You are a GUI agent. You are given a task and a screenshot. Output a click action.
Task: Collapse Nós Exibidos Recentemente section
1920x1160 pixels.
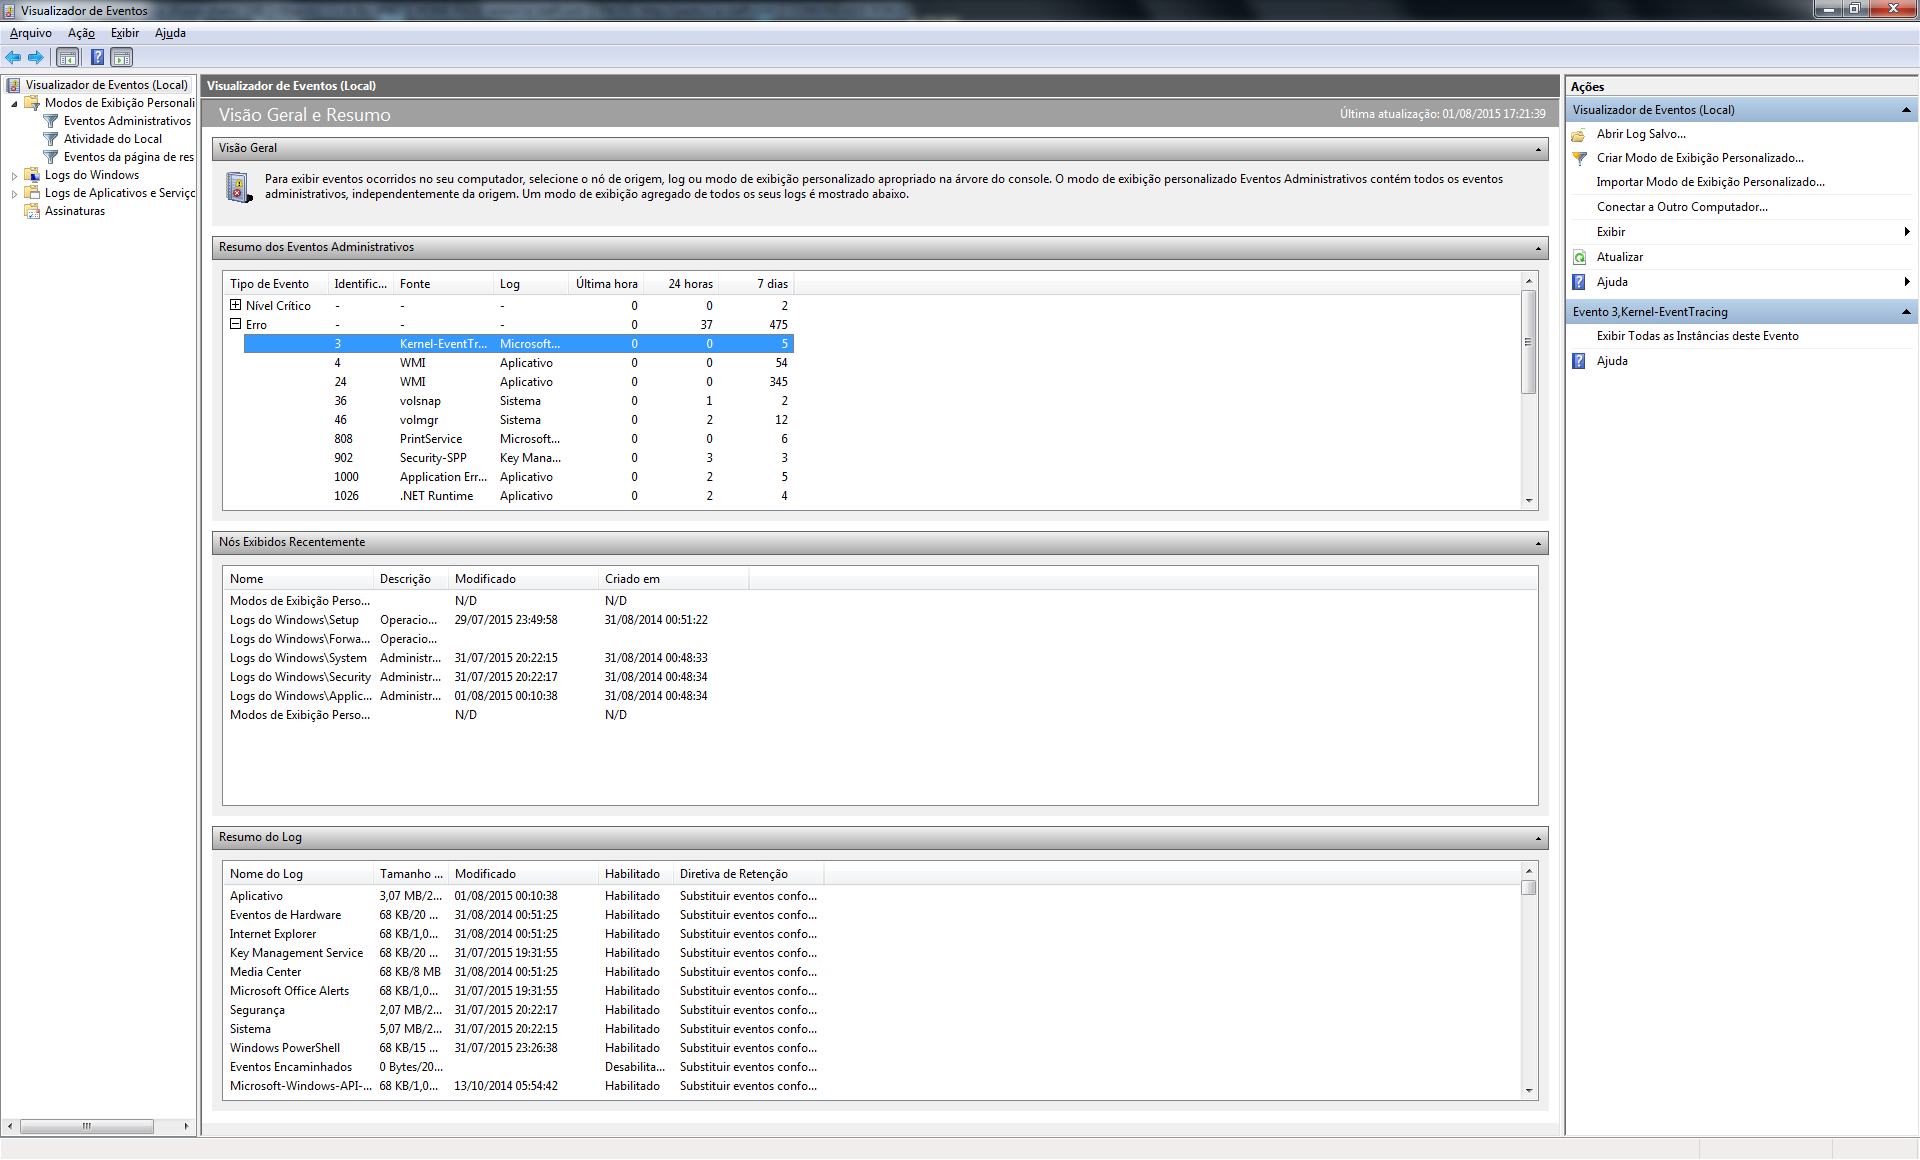point(1538,543)
